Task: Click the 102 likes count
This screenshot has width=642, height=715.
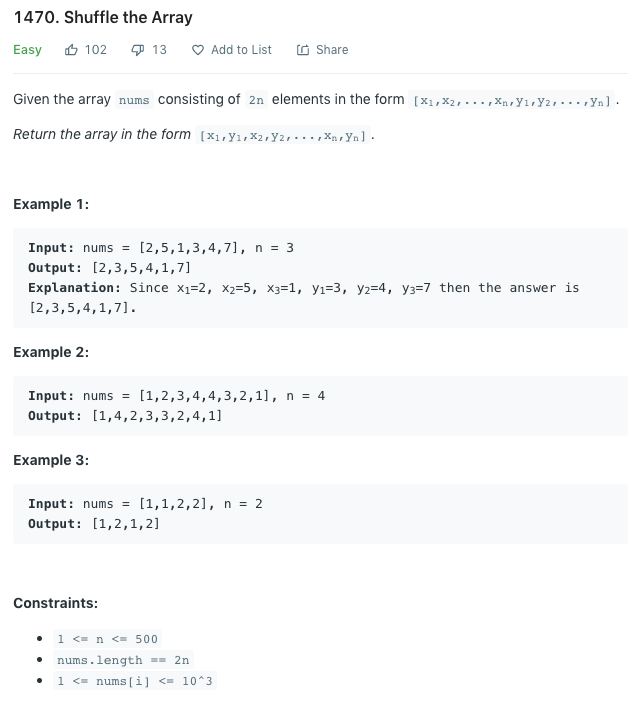Action: coord(96,50)
